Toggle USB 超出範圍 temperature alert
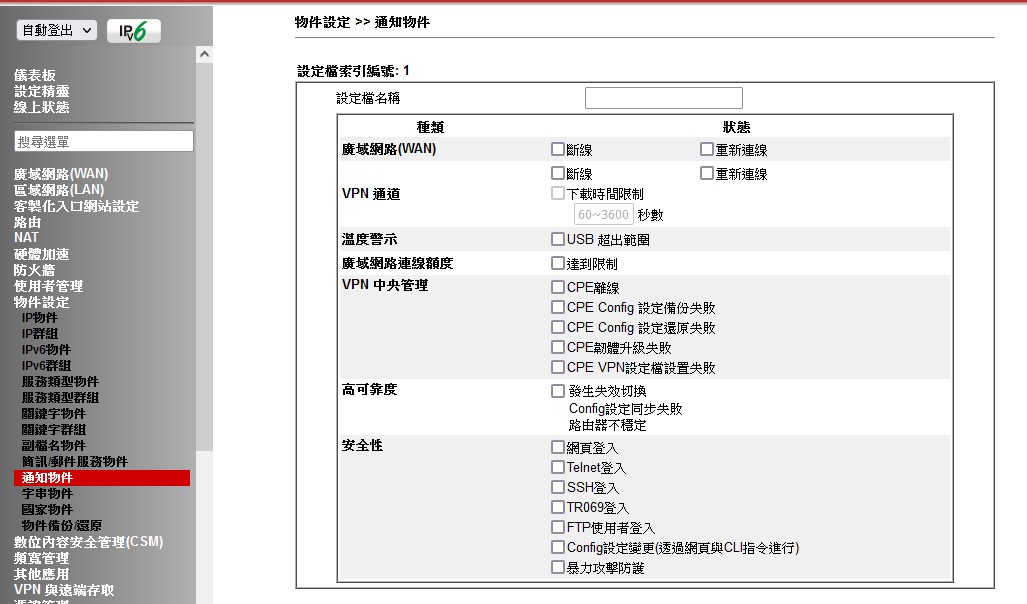This screenshot has width=1027, height=604. coord(558,239)
